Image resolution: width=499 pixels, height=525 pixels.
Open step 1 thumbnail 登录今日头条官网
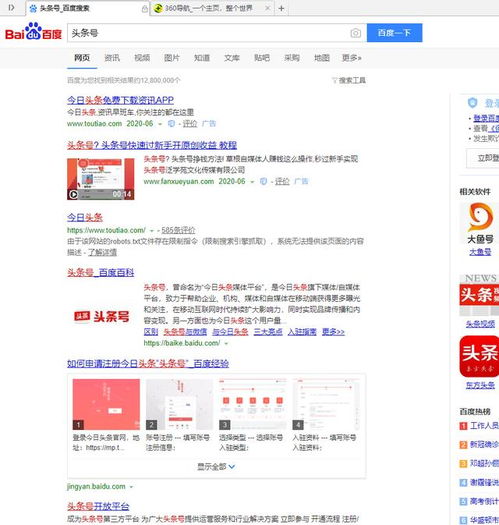pos(106,404)
